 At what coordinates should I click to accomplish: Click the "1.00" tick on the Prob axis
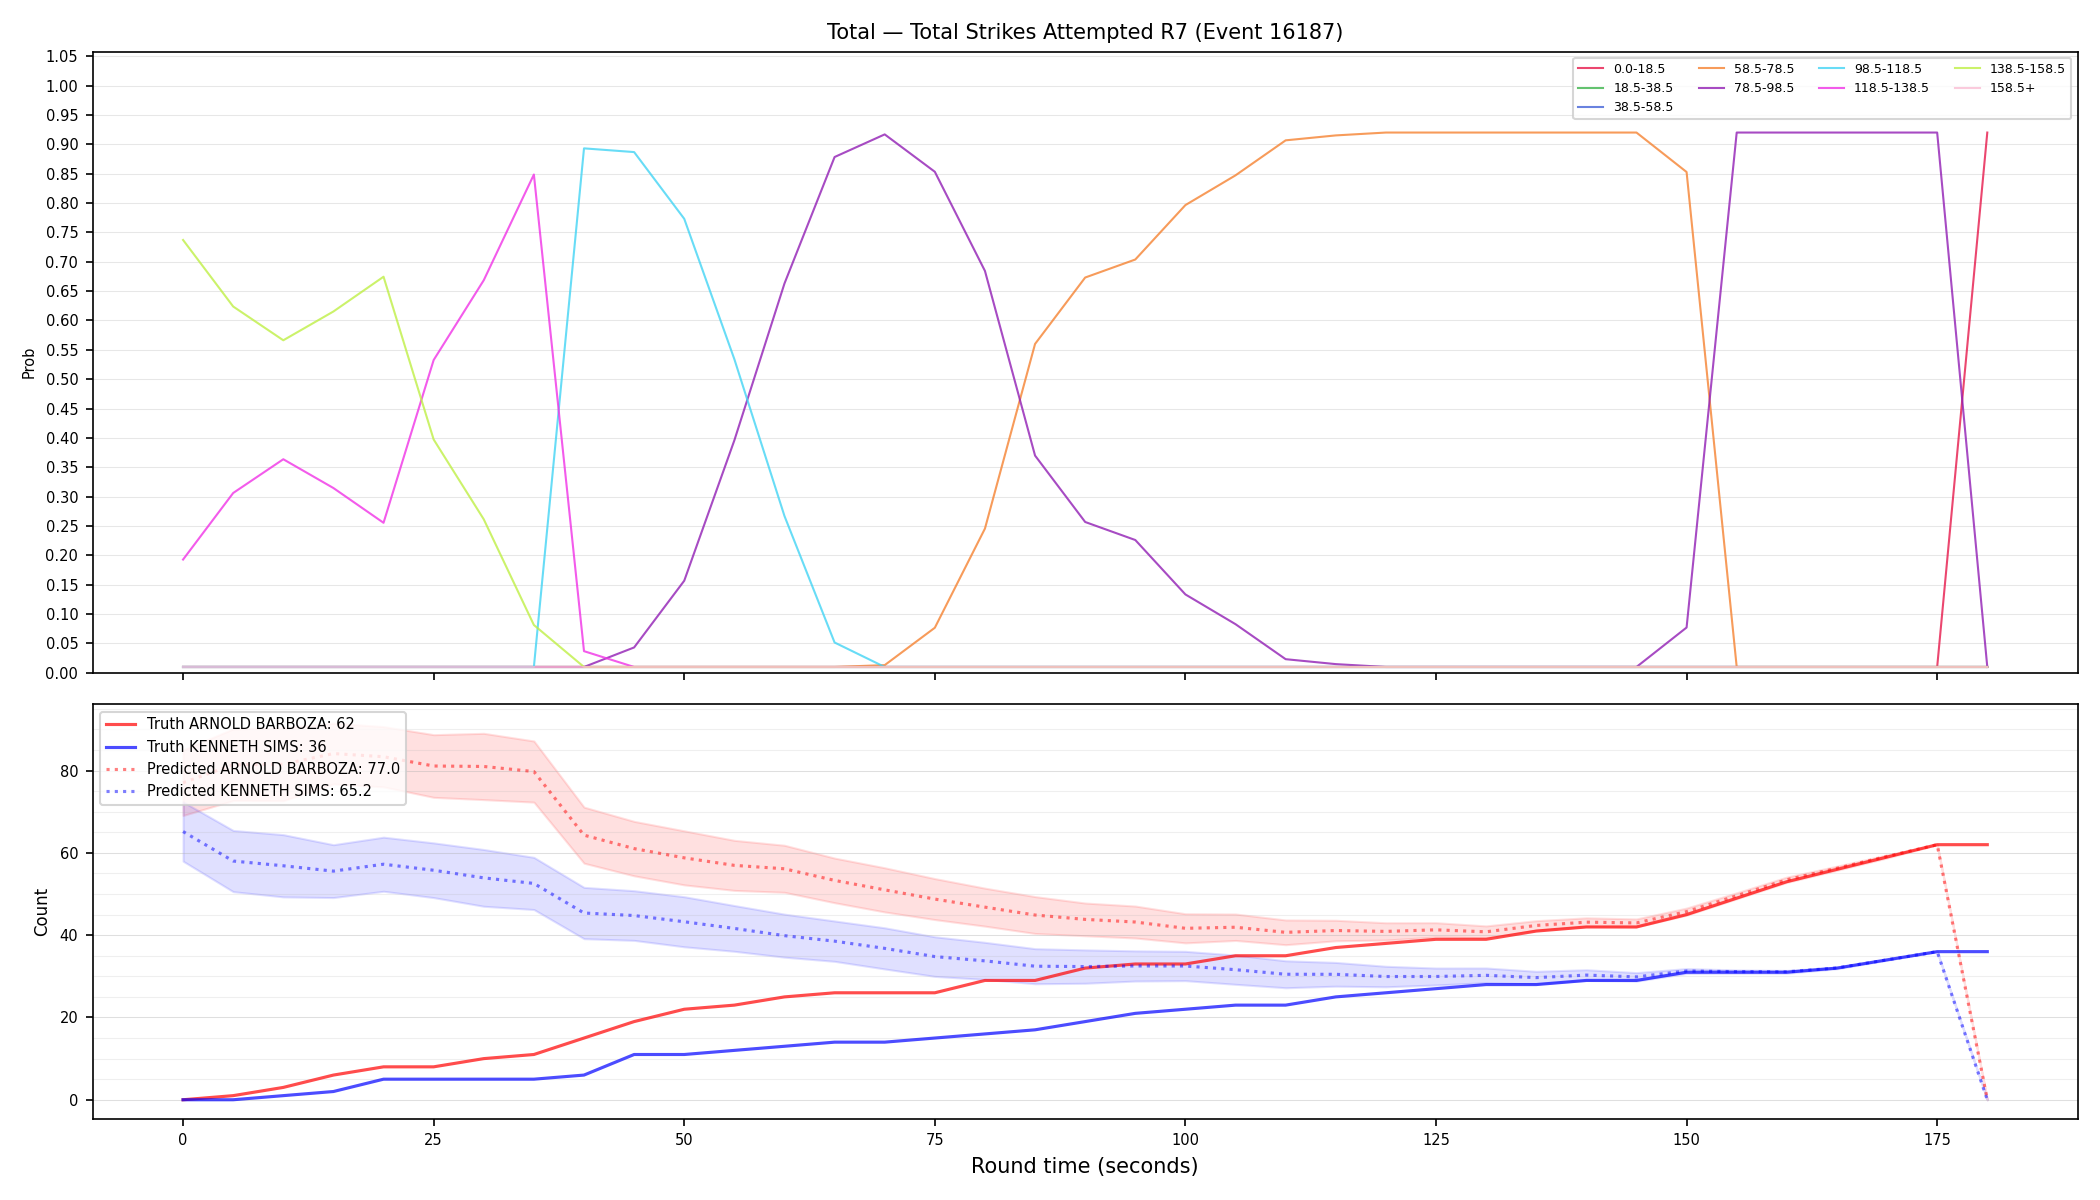(x=62, y=86)
